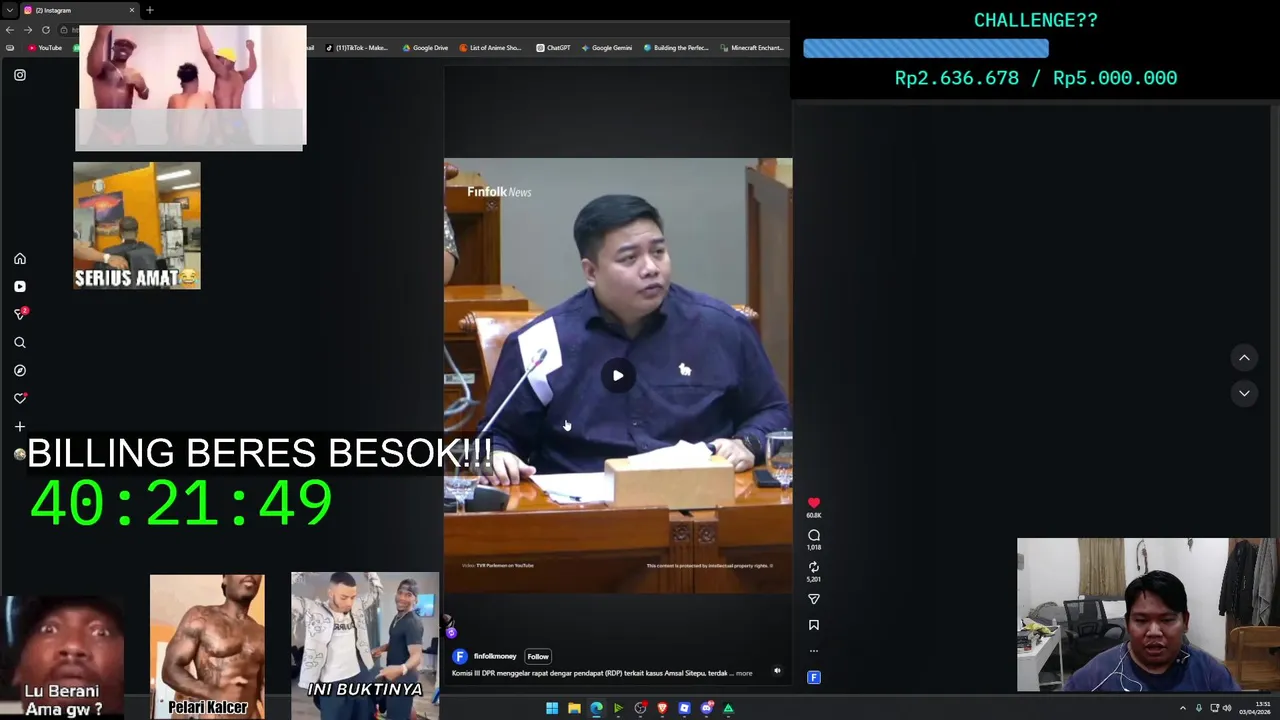Open the TikTok bookmark
This screenshot has width=1280, height=720.
pyautogui.click(x=356, y=48)
